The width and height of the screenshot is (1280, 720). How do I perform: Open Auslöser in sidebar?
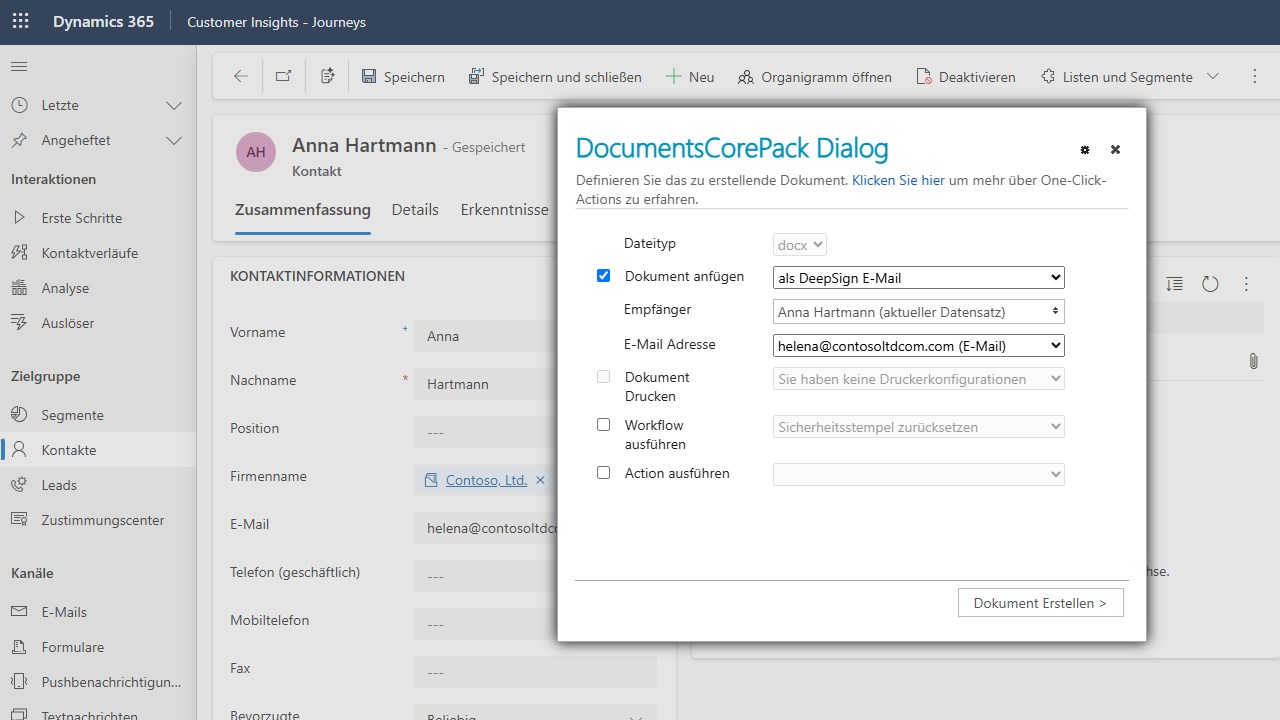[98, 323]
